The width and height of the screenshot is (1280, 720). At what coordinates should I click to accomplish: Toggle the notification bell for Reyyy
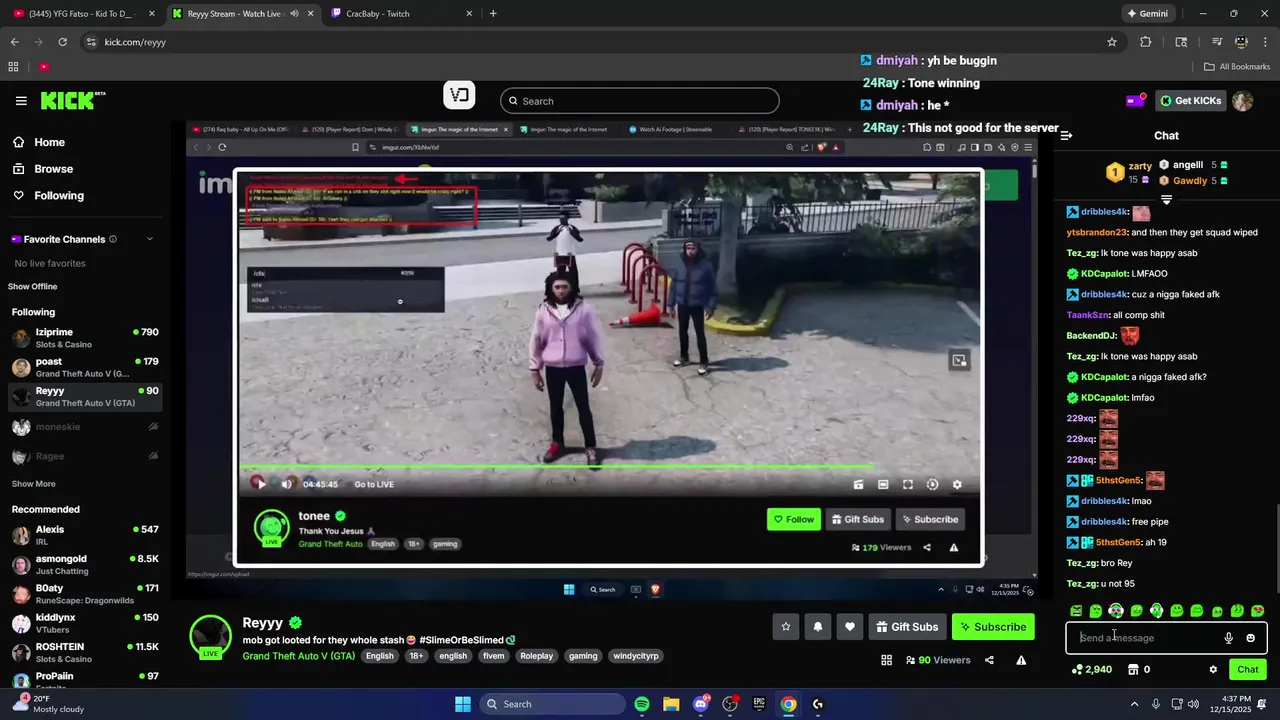point(818,627)
